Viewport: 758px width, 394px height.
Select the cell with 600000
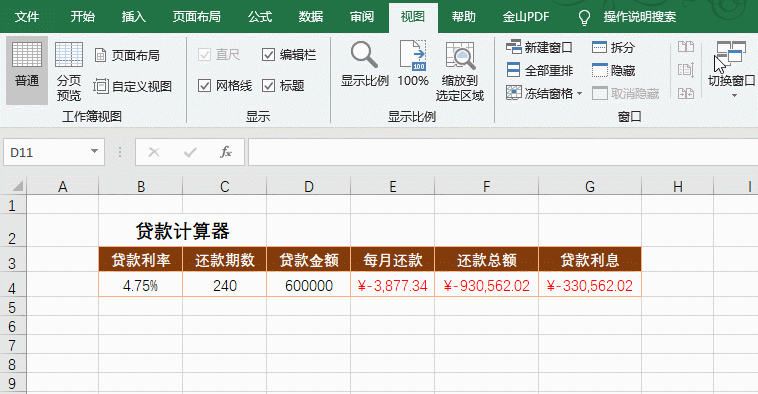click(x=308, y=285)
